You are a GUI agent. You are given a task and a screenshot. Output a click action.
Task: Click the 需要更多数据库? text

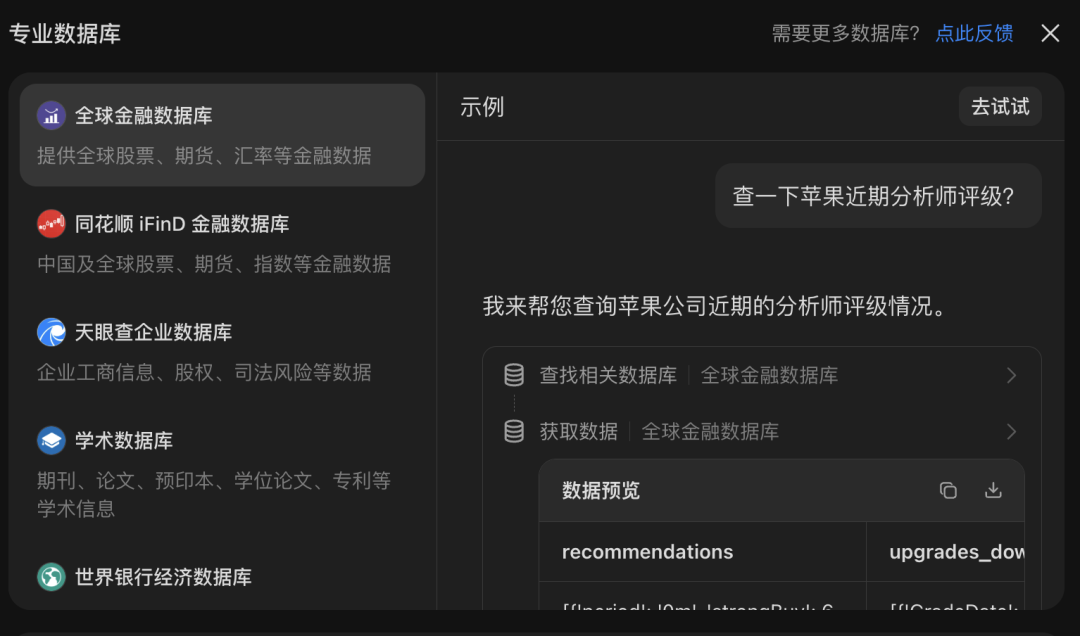[x=845, y=33]
